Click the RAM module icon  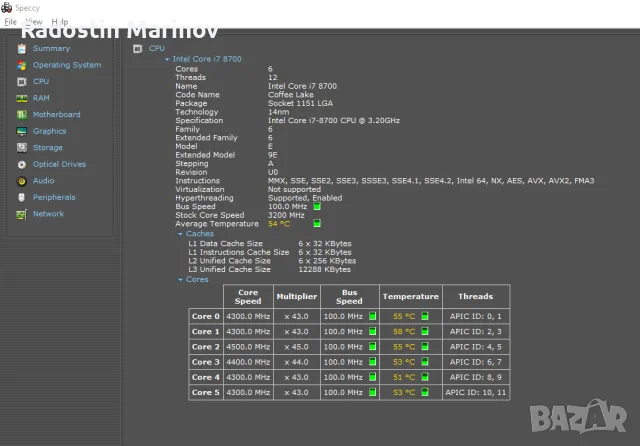[22, 98]
